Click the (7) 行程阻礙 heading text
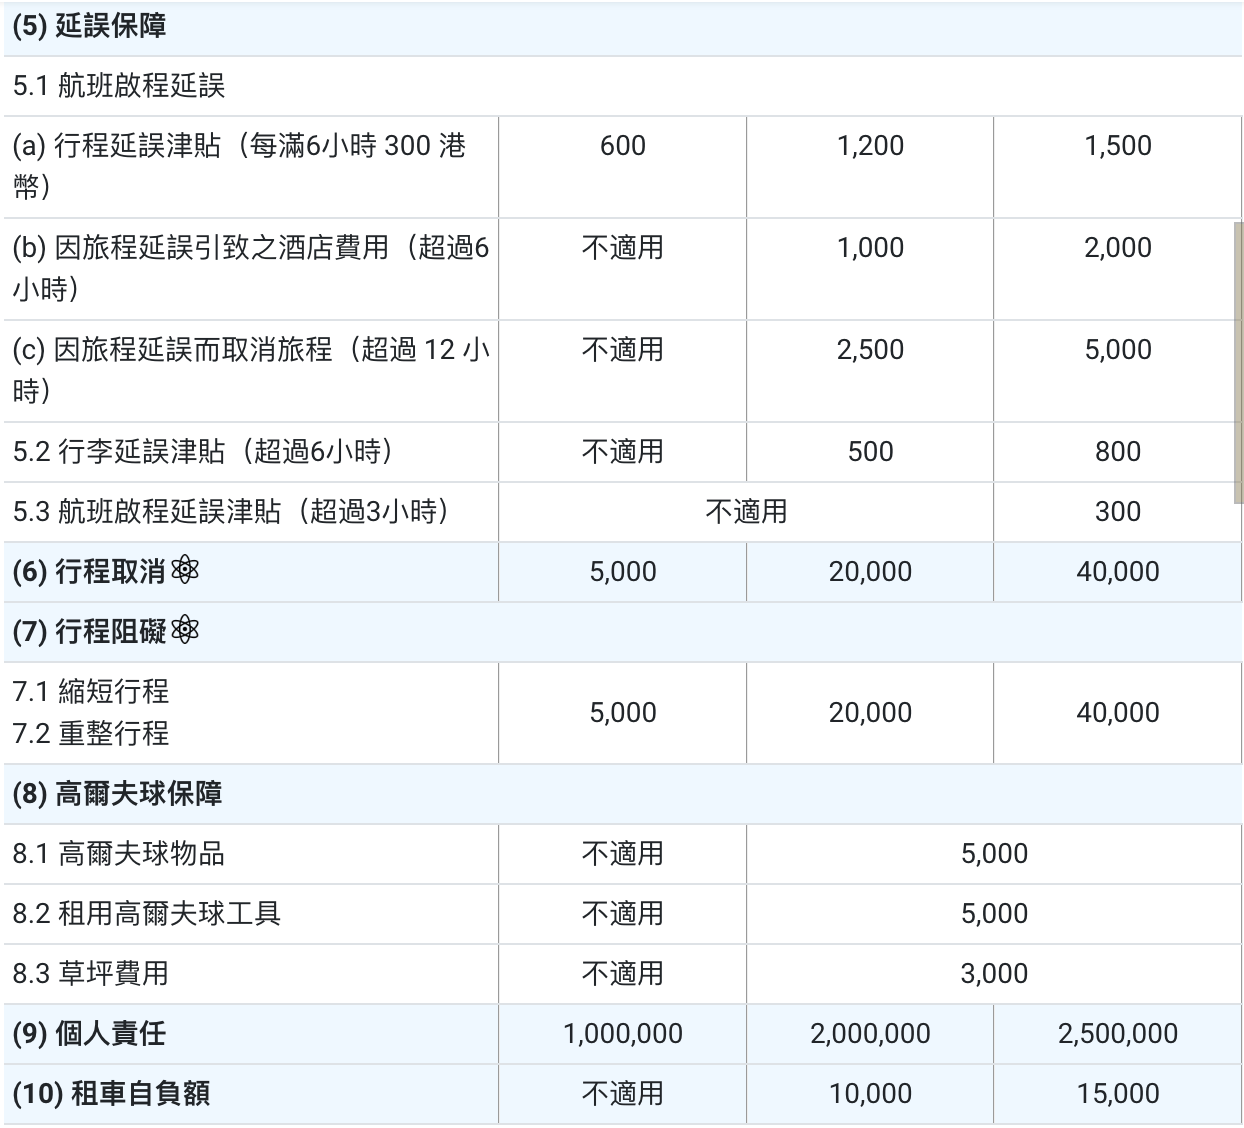Image resolution: width=1244 pixels, height=1128 pixels. [x=89, y=632]
